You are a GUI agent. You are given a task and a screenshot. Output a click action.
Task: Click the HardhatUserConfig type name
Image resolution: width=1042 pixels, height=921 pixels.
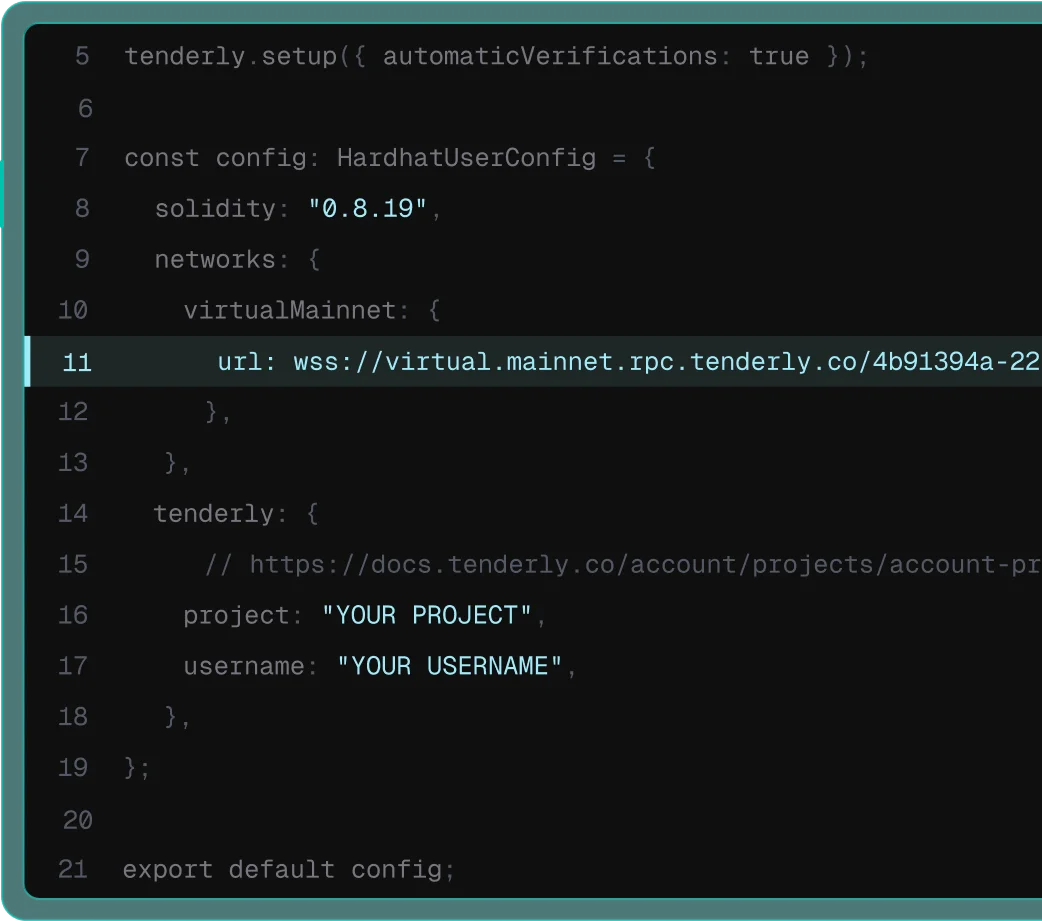tap(466, 158)
